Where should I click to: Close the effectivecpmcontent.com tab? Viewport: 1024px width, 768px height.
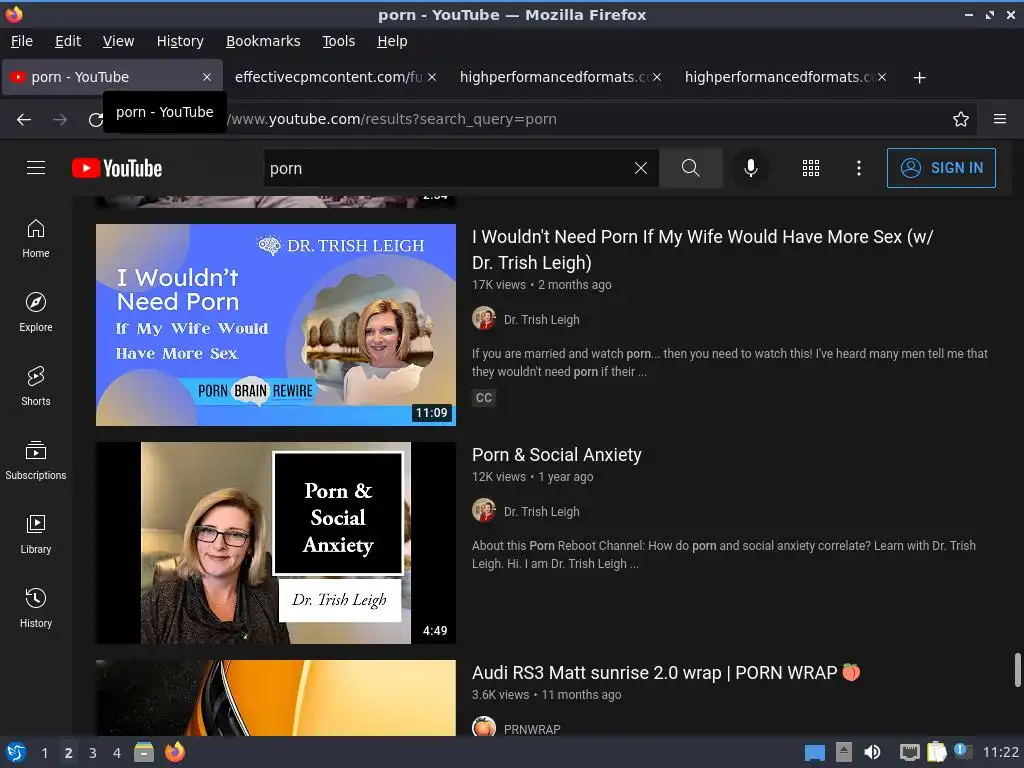pyautogui.click(x=432, y=77)
